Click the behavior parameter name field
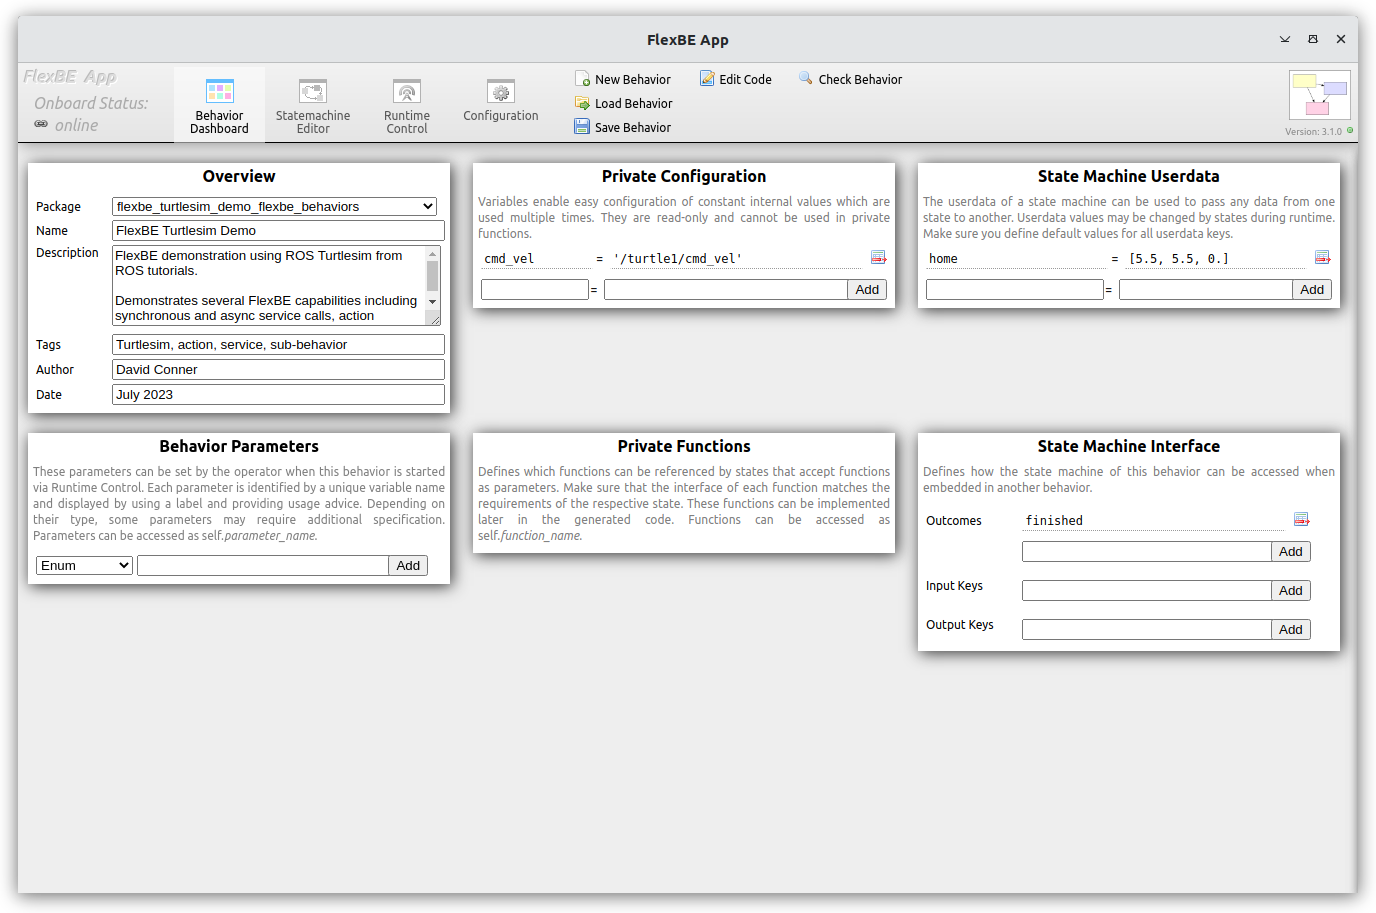Screen dimensions: 1376x913 pyautogui.click(x=263, y=565)
